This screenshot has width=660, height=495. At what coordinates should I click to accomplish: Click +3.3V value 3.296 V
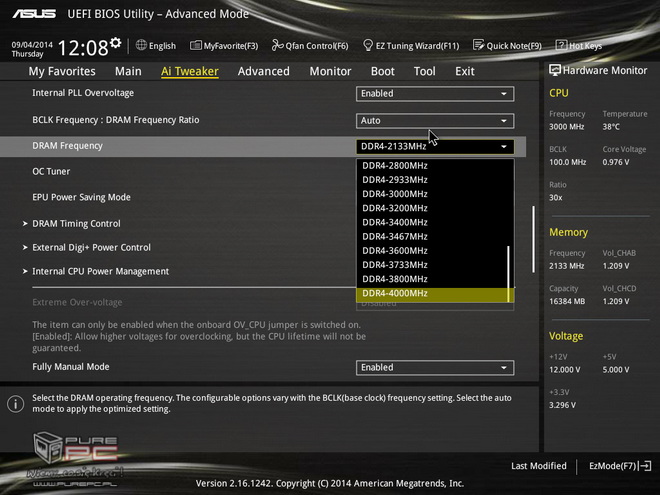tap(562, 405)
